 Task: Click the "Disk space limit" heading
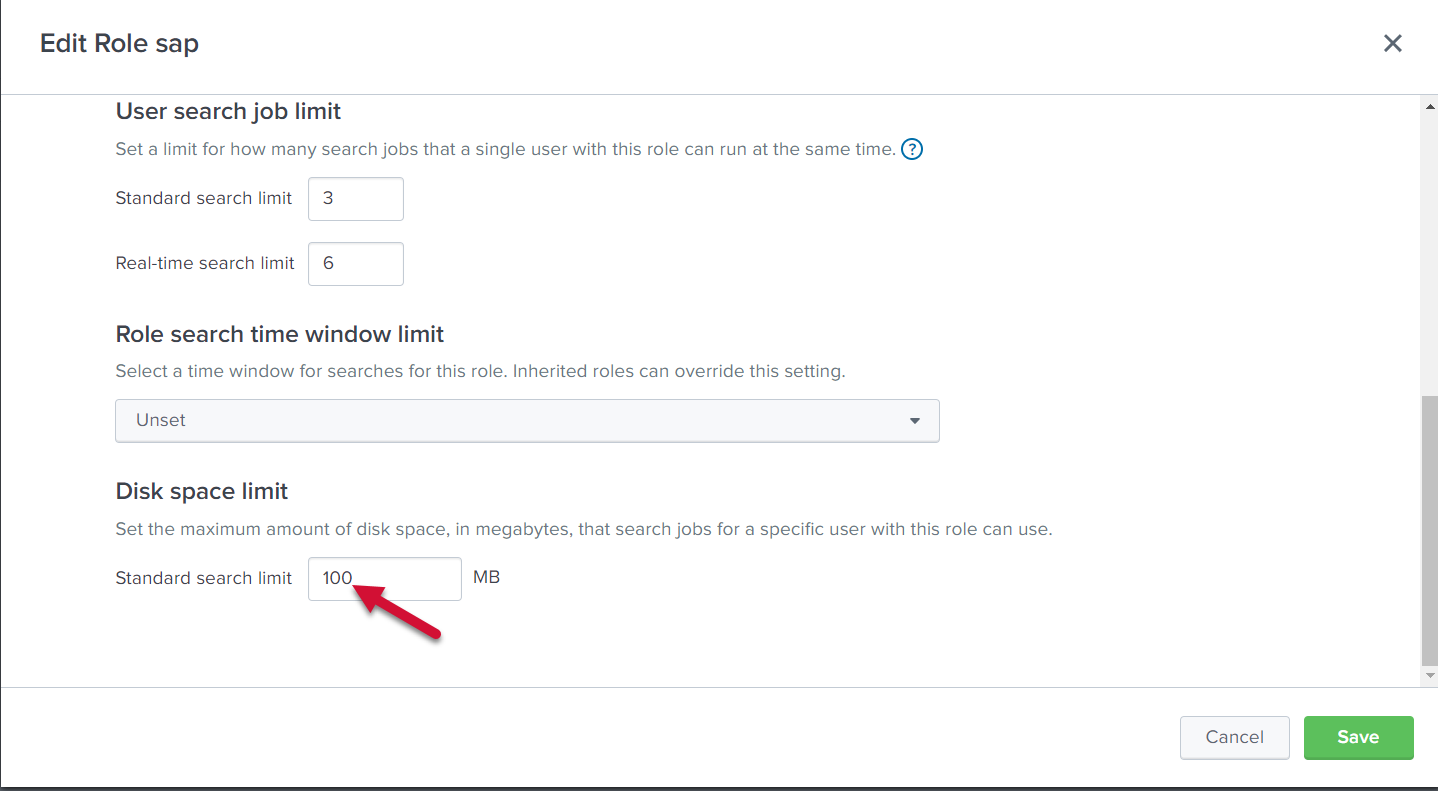[202, 491]
